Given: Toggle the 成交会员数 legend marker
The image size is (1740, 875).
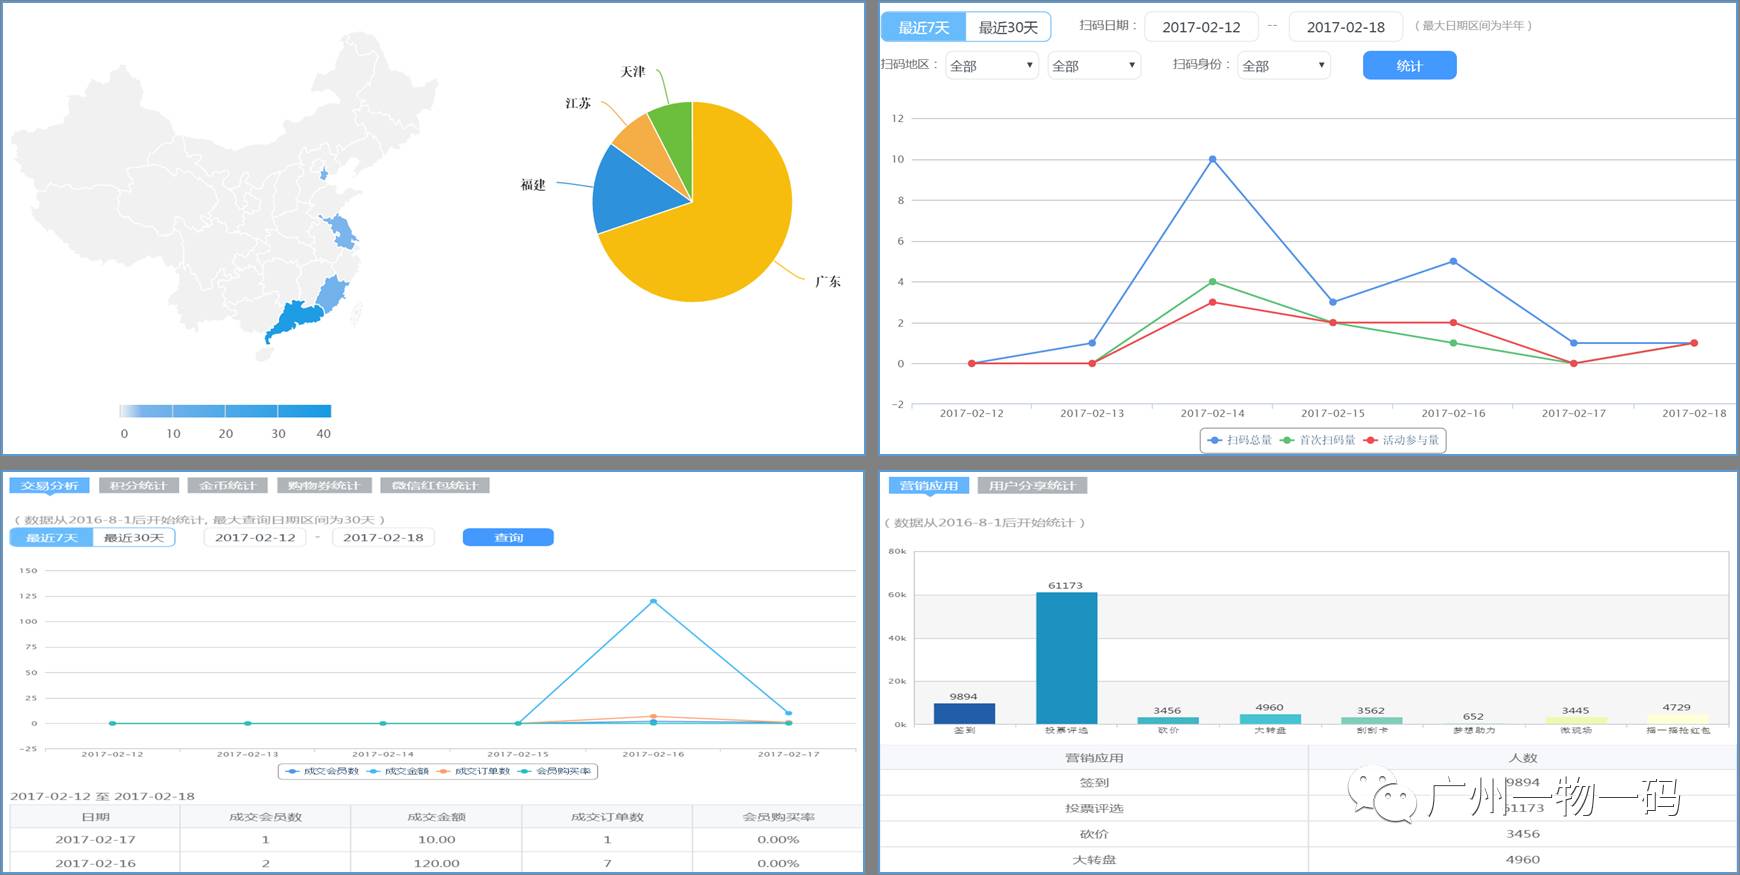Looking at the screenshot, I should pyautogui.click(x=292, y=771).
